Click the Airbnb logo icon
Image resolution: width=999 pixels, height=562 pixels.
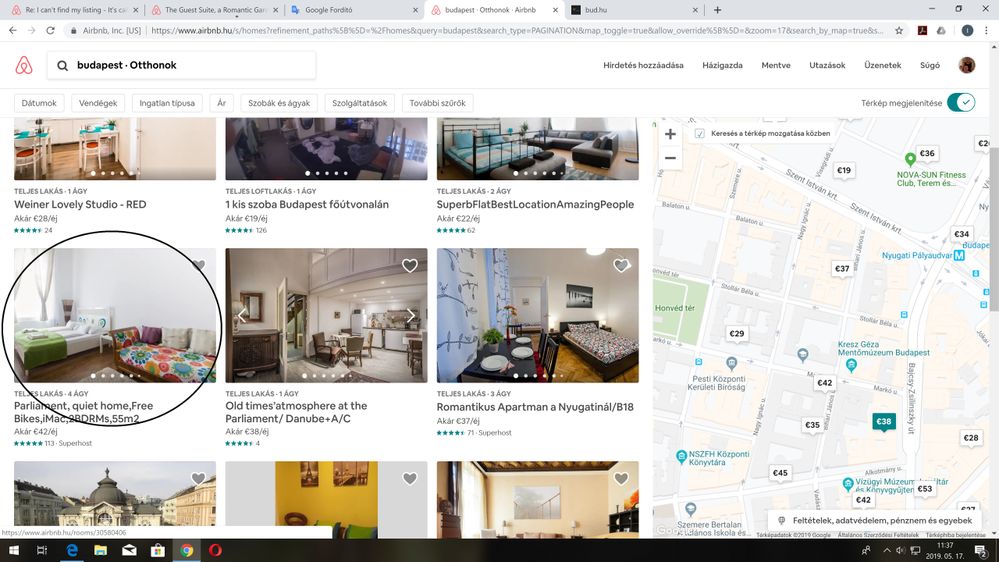click(24, 66)
